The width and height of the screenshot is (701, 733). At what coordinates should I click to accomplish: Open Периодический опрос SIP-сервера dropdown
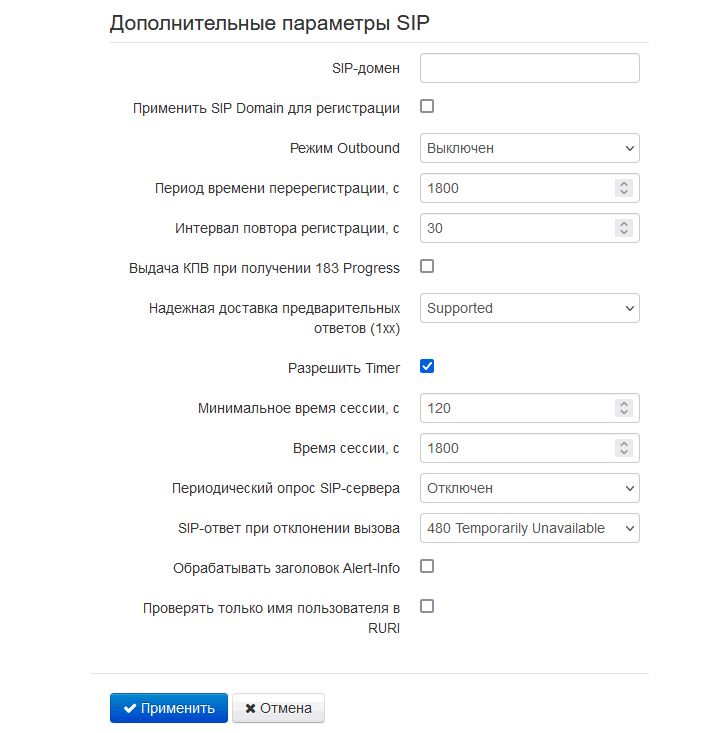point(529,488)
